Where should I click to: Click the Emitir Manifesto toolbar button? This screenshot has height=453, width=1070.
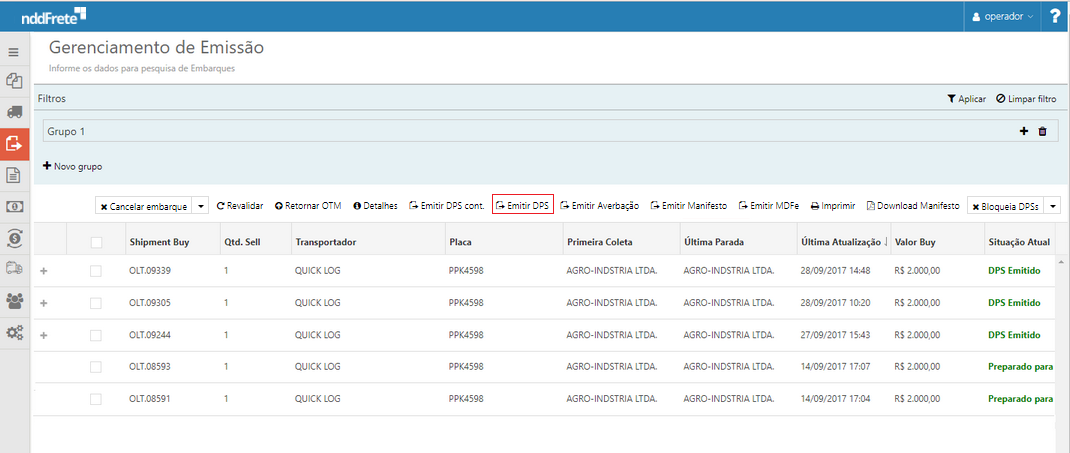[688, 205]
